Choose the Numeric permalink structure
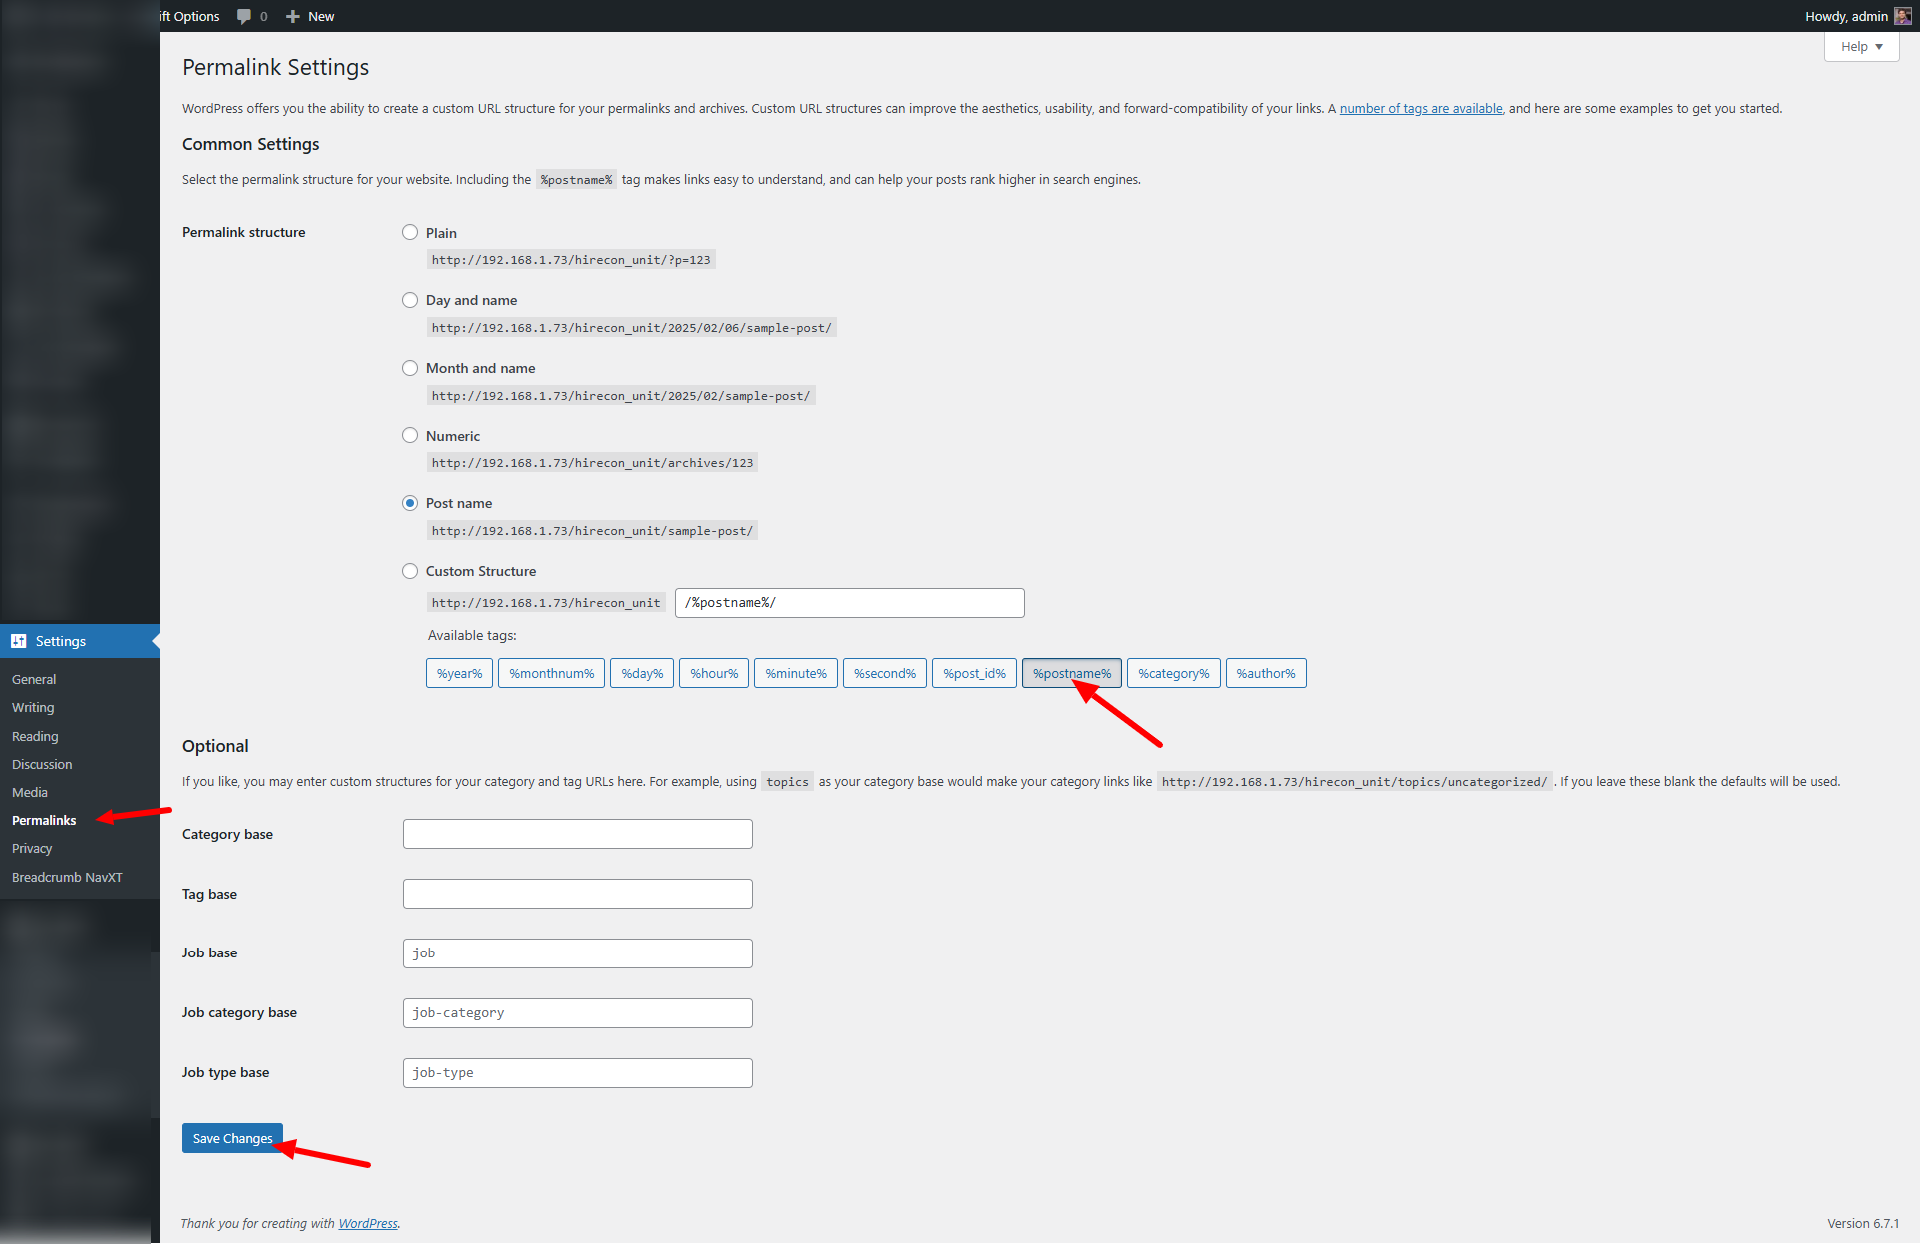 410,435
